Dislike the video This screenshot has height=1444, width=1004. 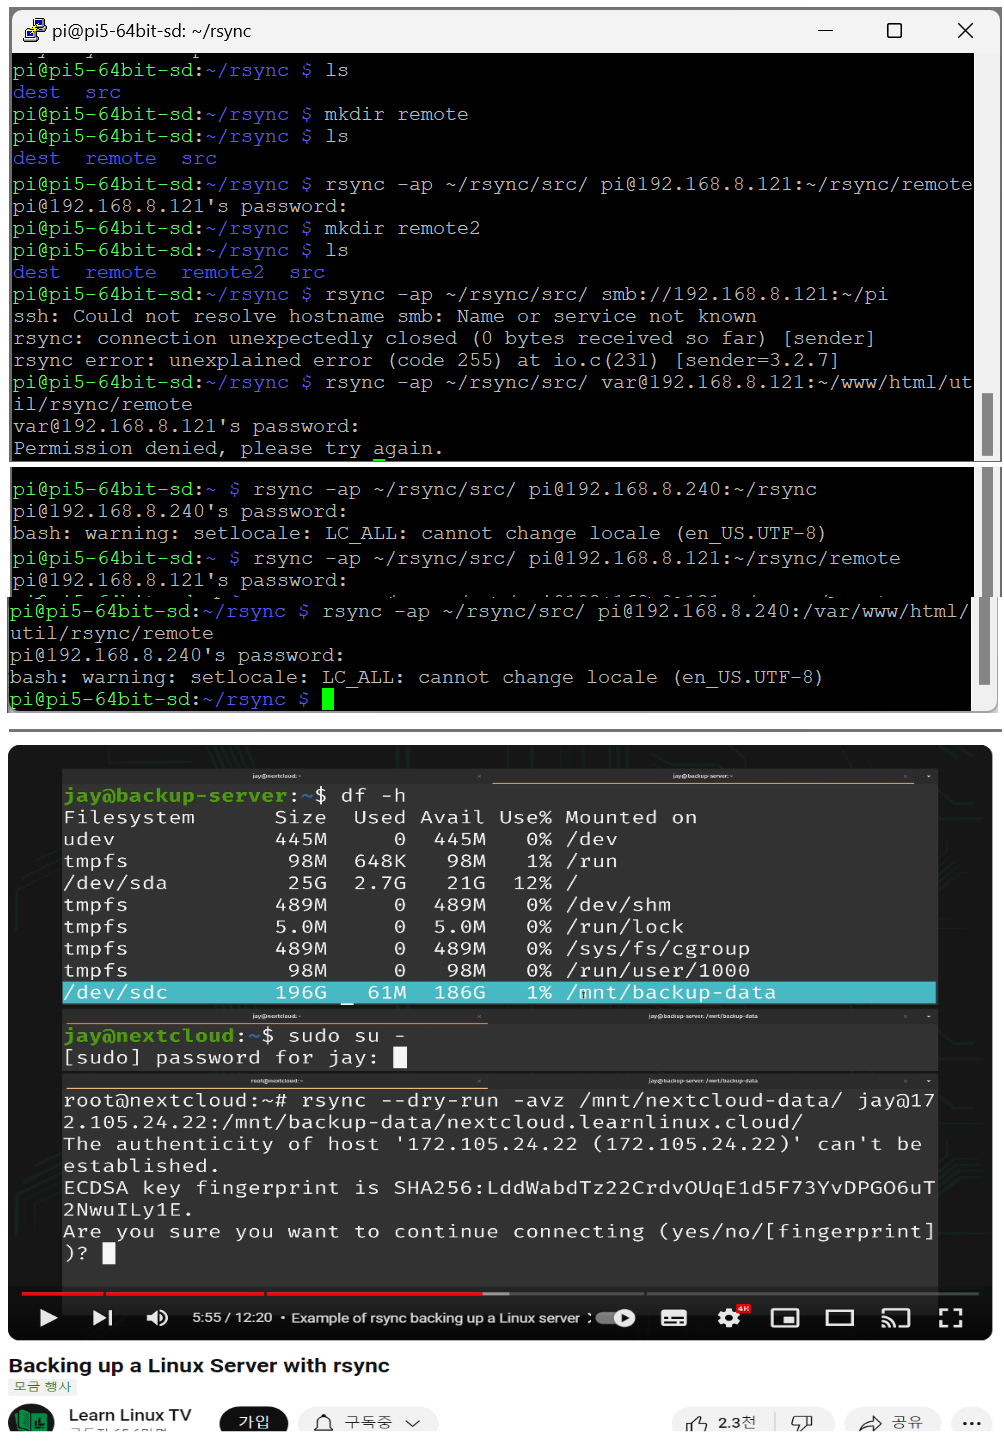pyautogui.click(x=802, y=1422)
